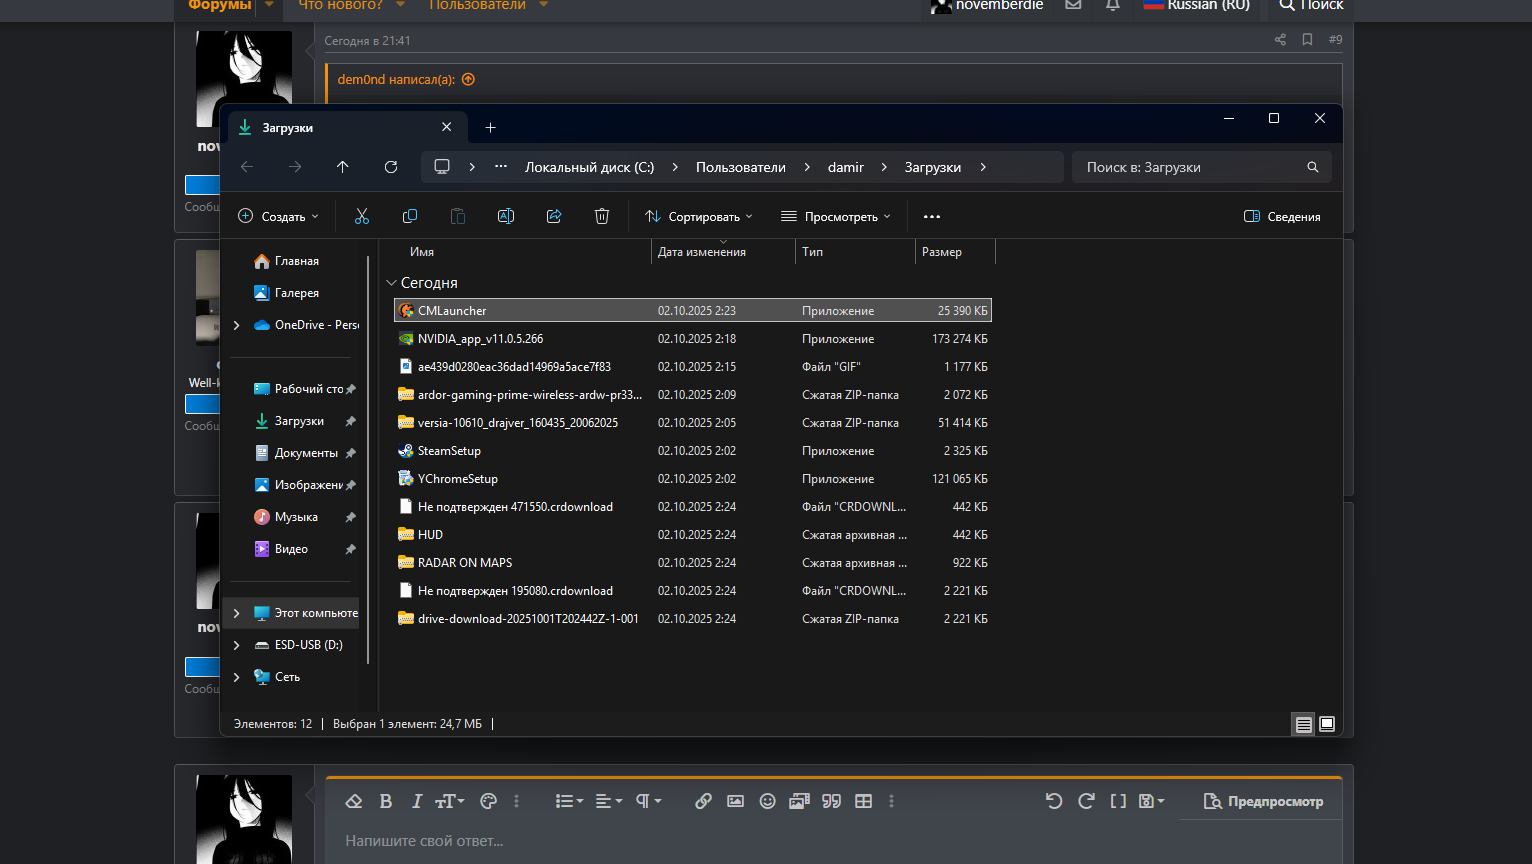Click the search box Поиск в: Загрузки
Screen dimensions: 1532x864
(1190, 167)
